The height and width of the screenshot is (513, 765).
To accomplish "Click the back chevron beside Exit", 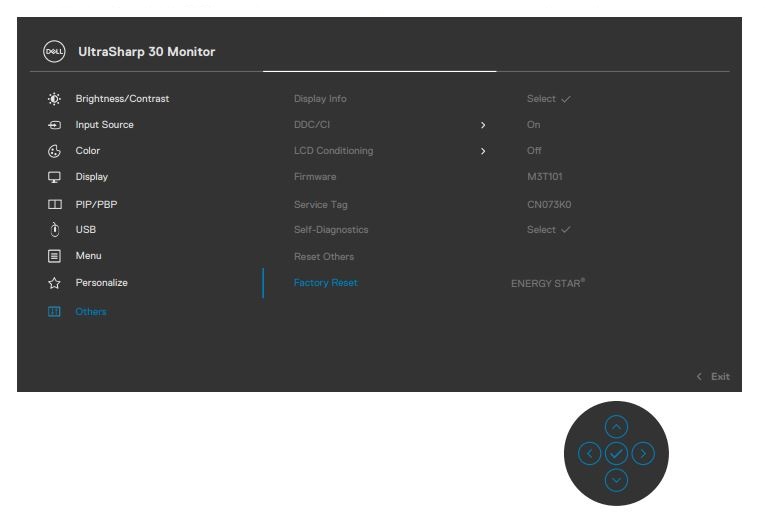I will pyautogui.click(x=699, y=376).
